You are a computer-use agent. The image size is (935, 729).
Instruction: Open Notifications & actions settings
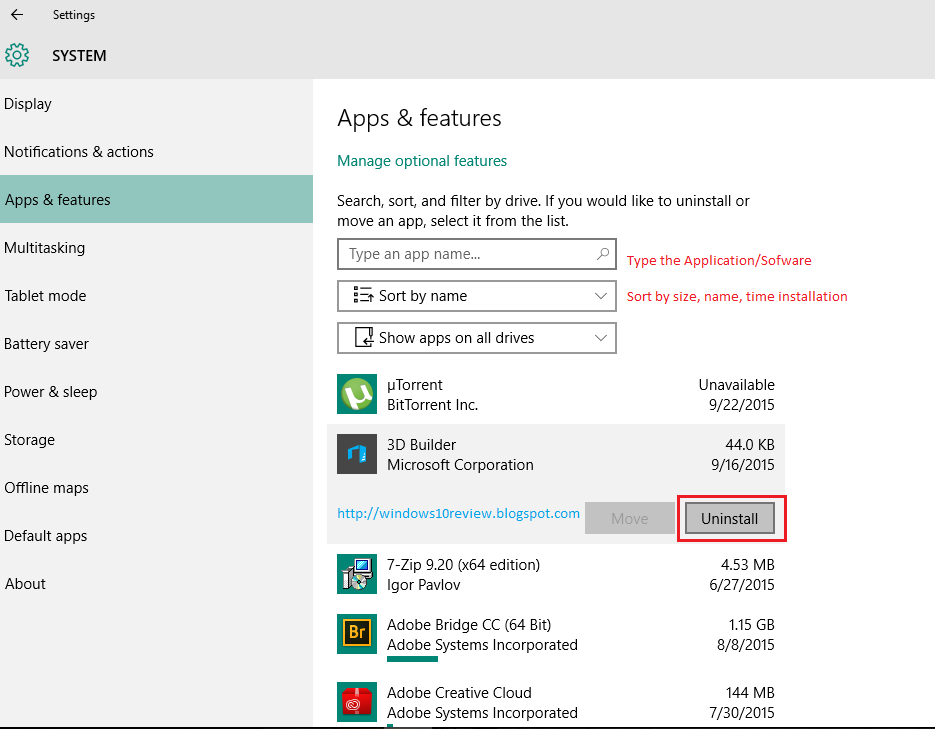click(x=156, y=151)
